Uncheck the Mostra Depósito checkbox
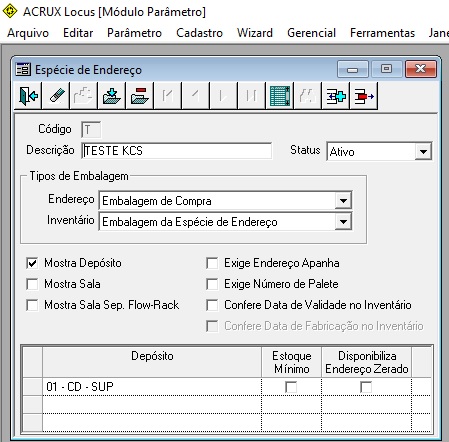The height and width of the screenshot is (442, 449). [x=32, y=263]
